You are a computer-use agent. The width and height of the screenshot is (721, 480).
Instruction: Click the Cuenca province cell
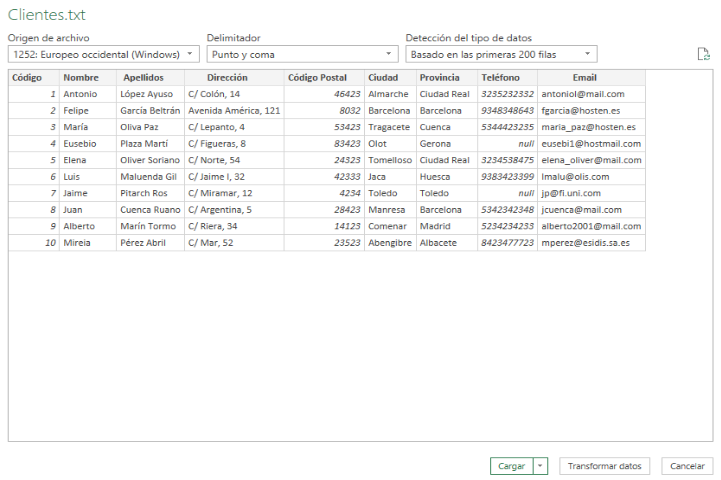point(447,127)
